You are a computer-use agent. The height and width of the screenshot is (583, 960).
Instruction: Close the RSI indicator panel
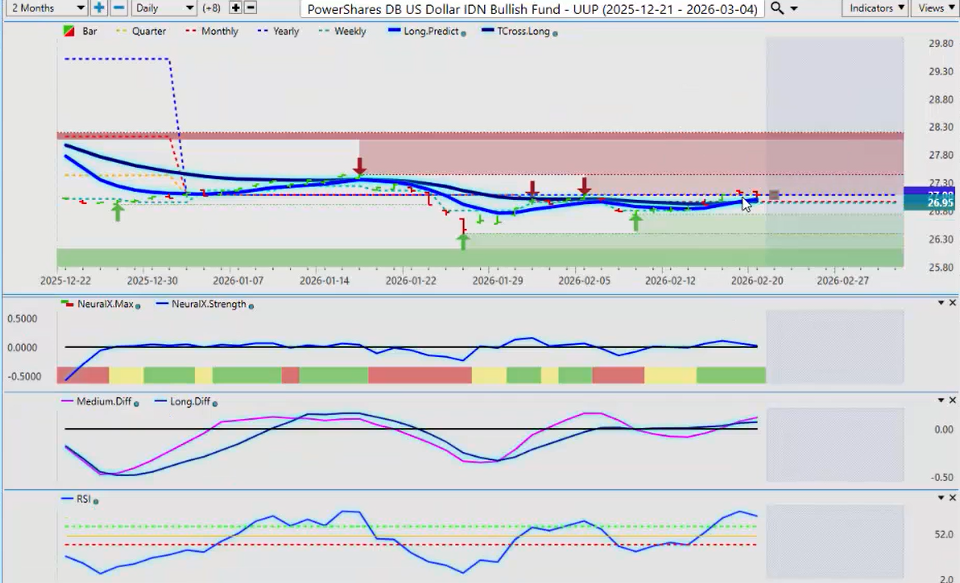coord(952,498)
